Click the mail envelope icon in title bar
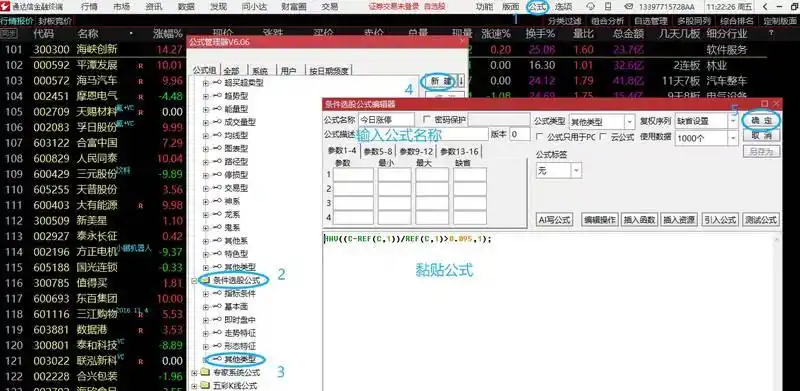This screenshot has width=800, height=391. 629,7
